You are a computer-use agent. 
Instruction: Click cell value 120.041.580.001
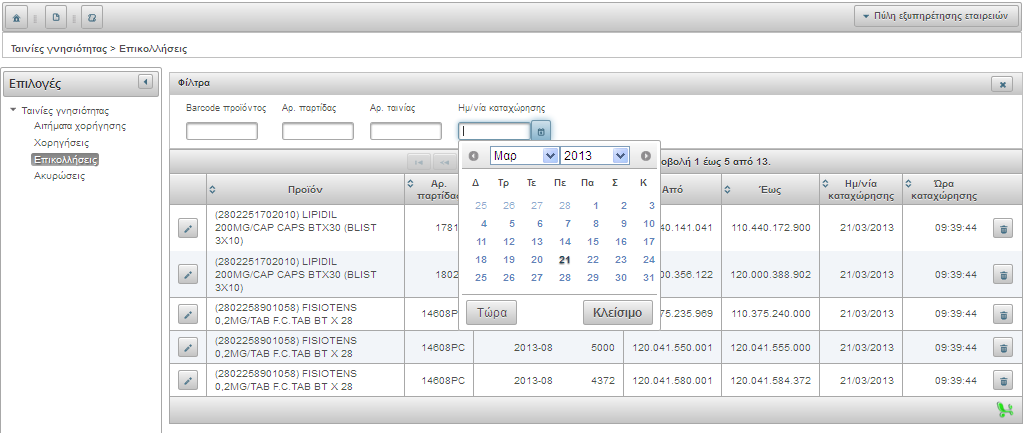[672, 381]
